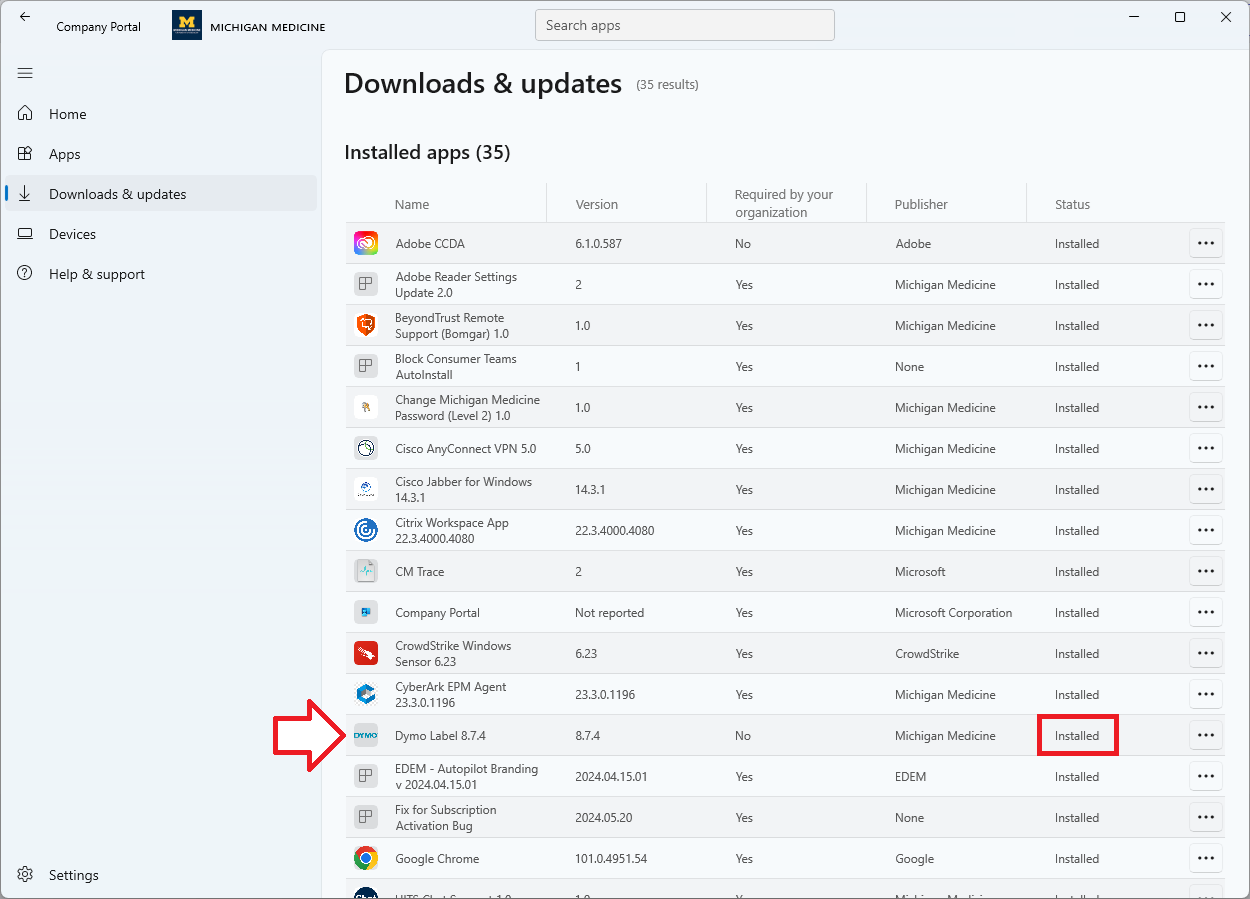1250x899 pixels.
Task: Open more options for Adobe CCDA
Action: (x=1205, y=244)
